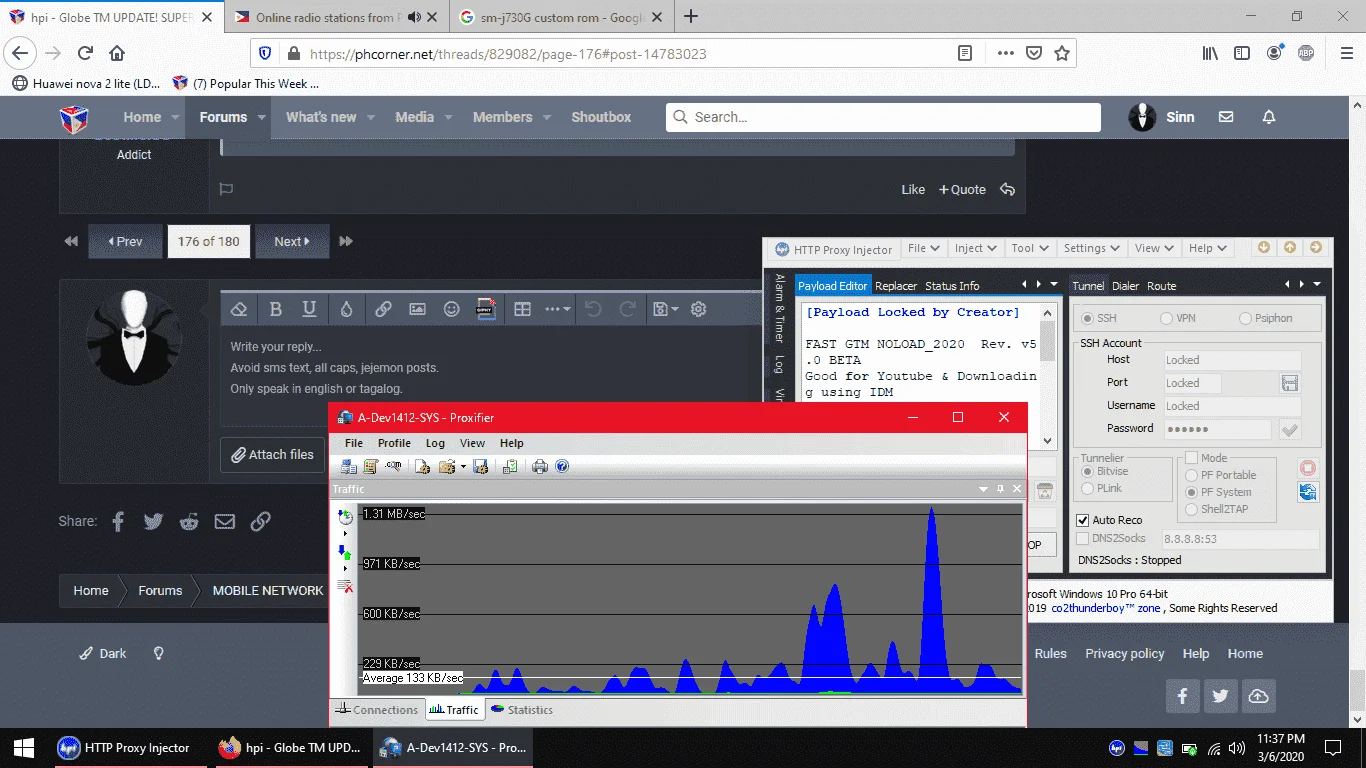Image resolution: width=1366 pixels, height=768 pixels.
Task: Reload the page in Firefox
Action: 85,53
